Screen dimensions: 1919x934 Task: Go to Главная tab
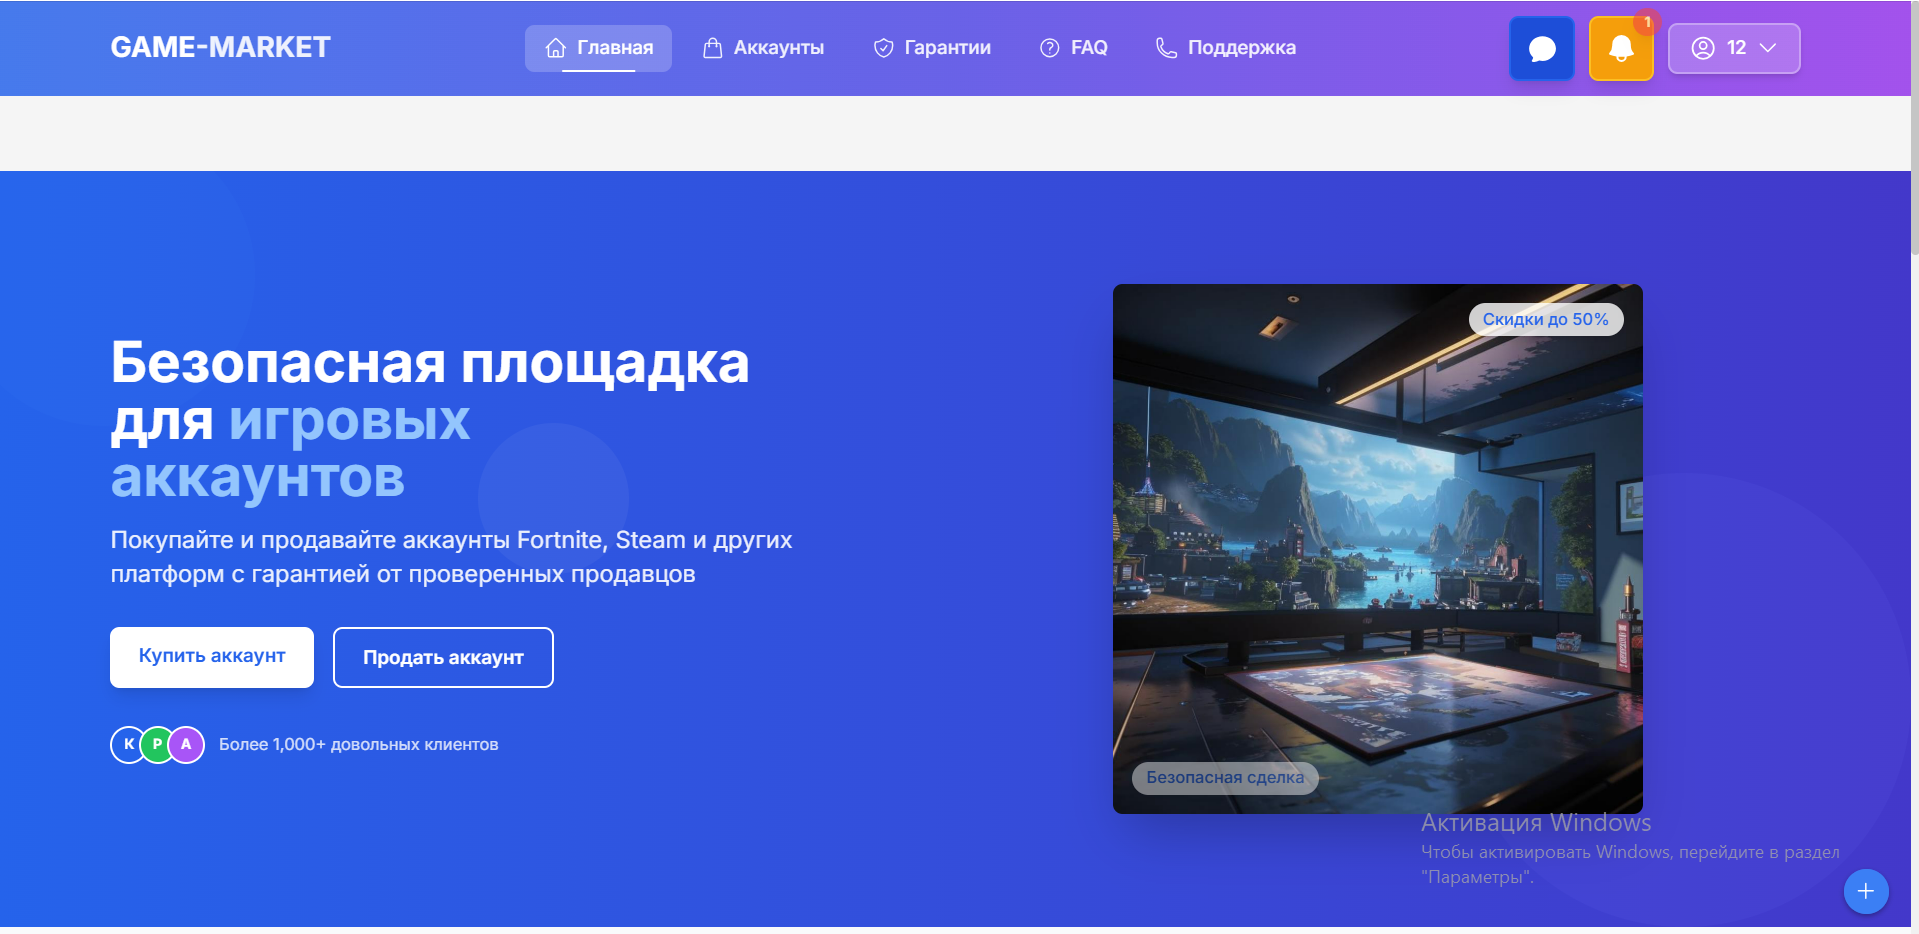[x=598, y=48]
